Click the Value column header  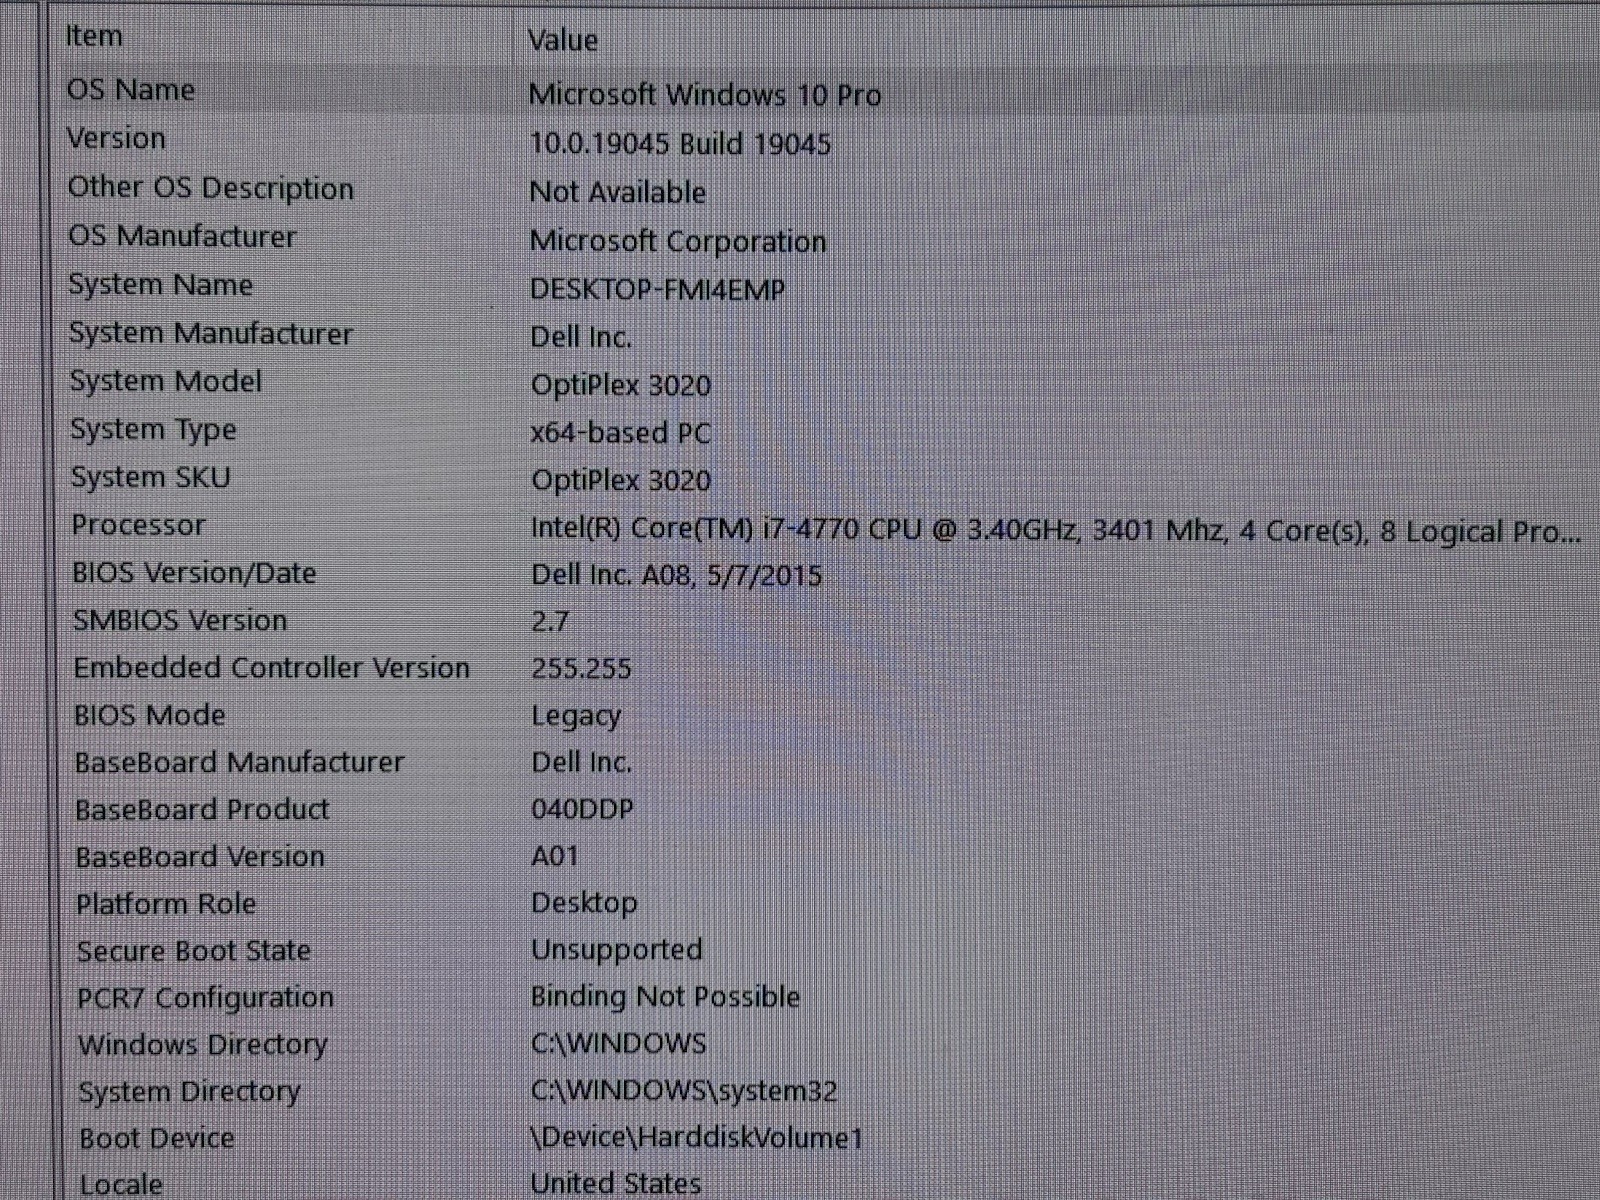click(563, 40)
